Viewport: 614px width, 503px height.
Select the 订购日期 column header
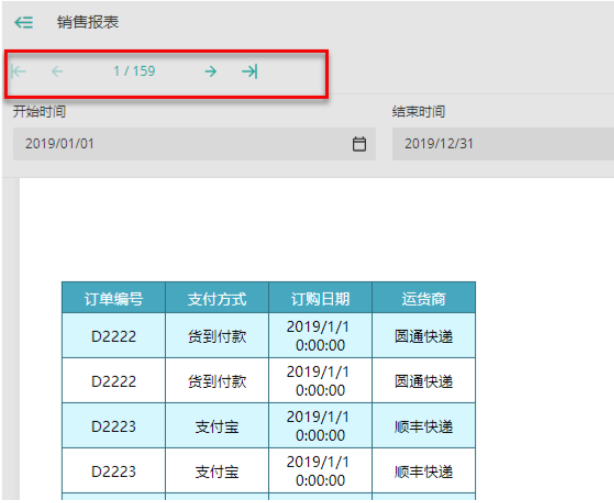pos(320,298)
